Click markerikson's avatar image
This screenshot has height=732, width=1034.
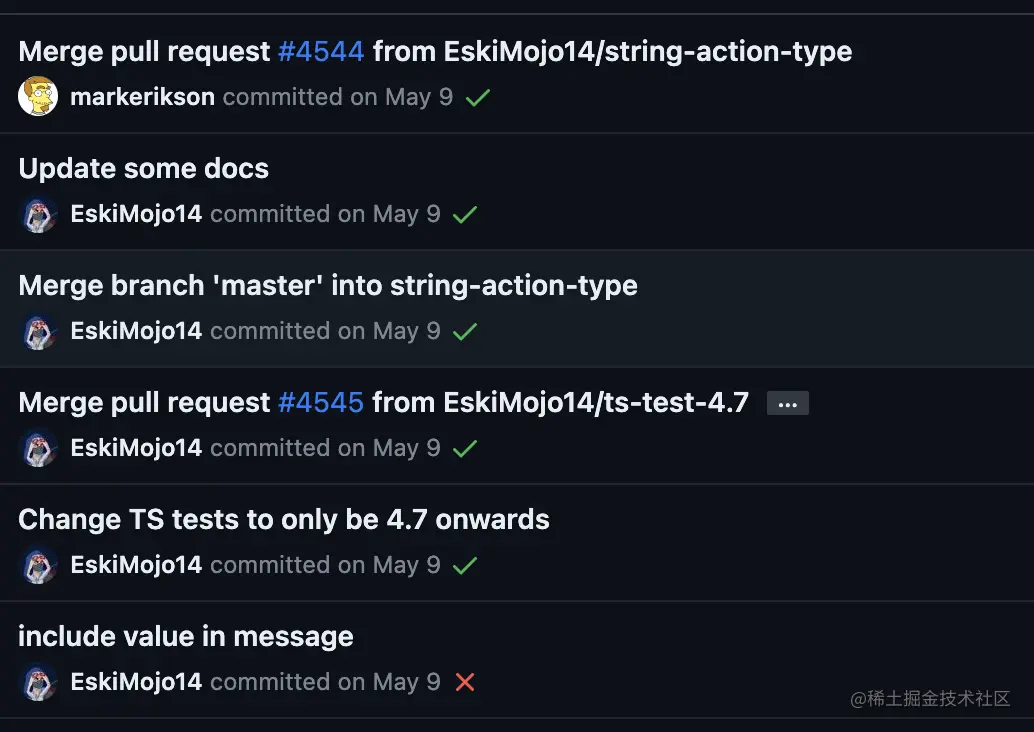point(38,97)
